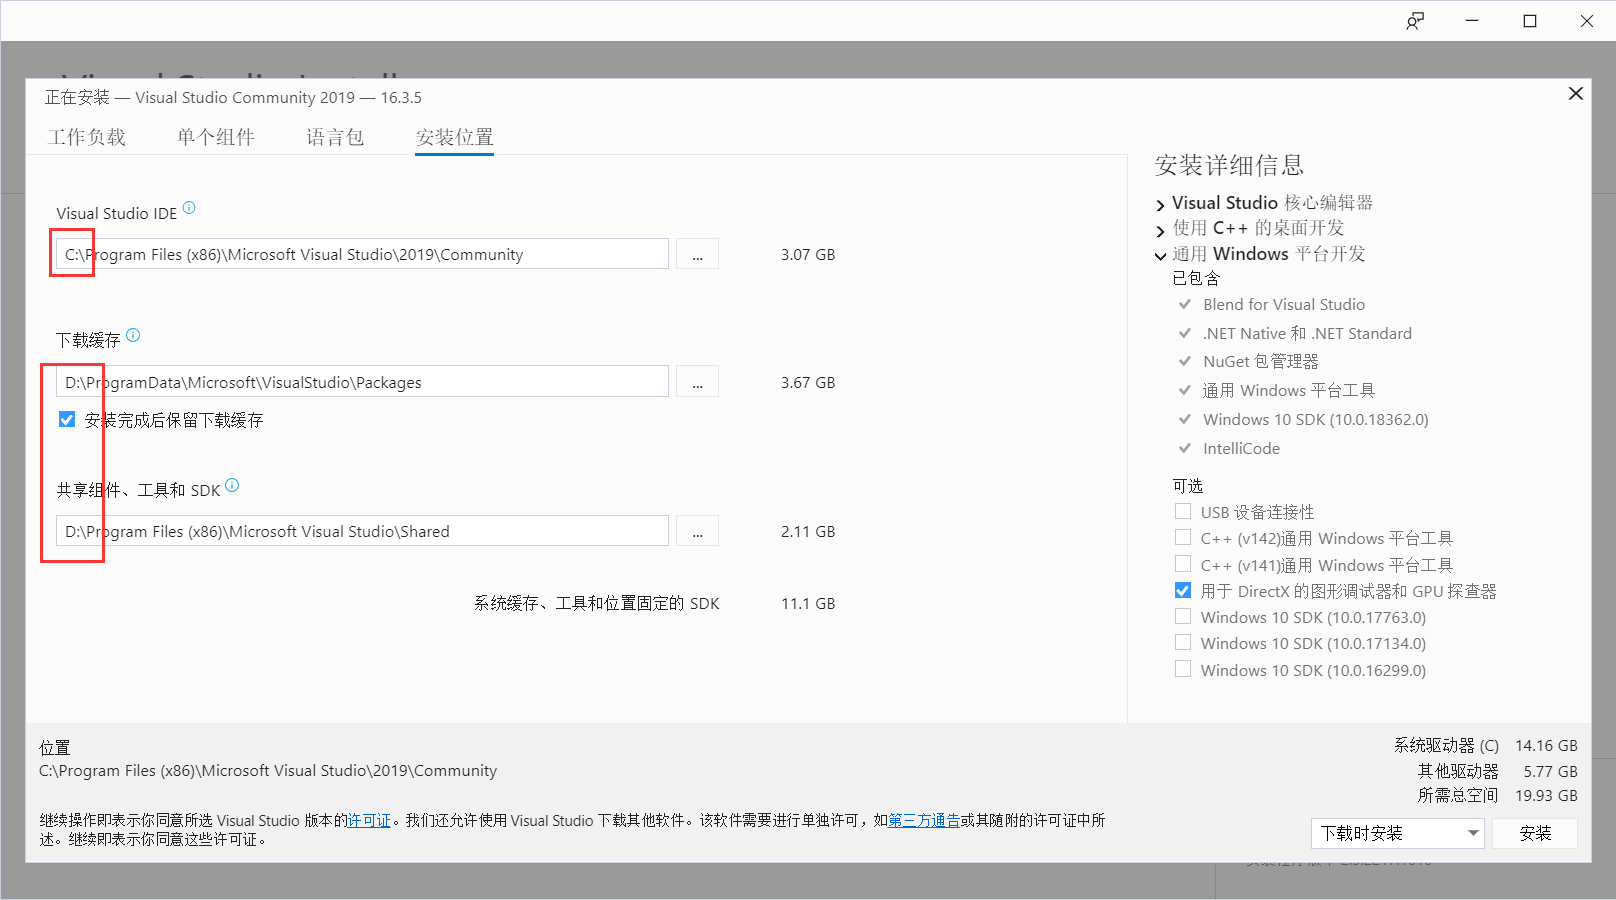Expand 使用 C++ 的桌面开发 section
The height and width of the screenshot is (900, 1616).
(x=1160, y=230)
